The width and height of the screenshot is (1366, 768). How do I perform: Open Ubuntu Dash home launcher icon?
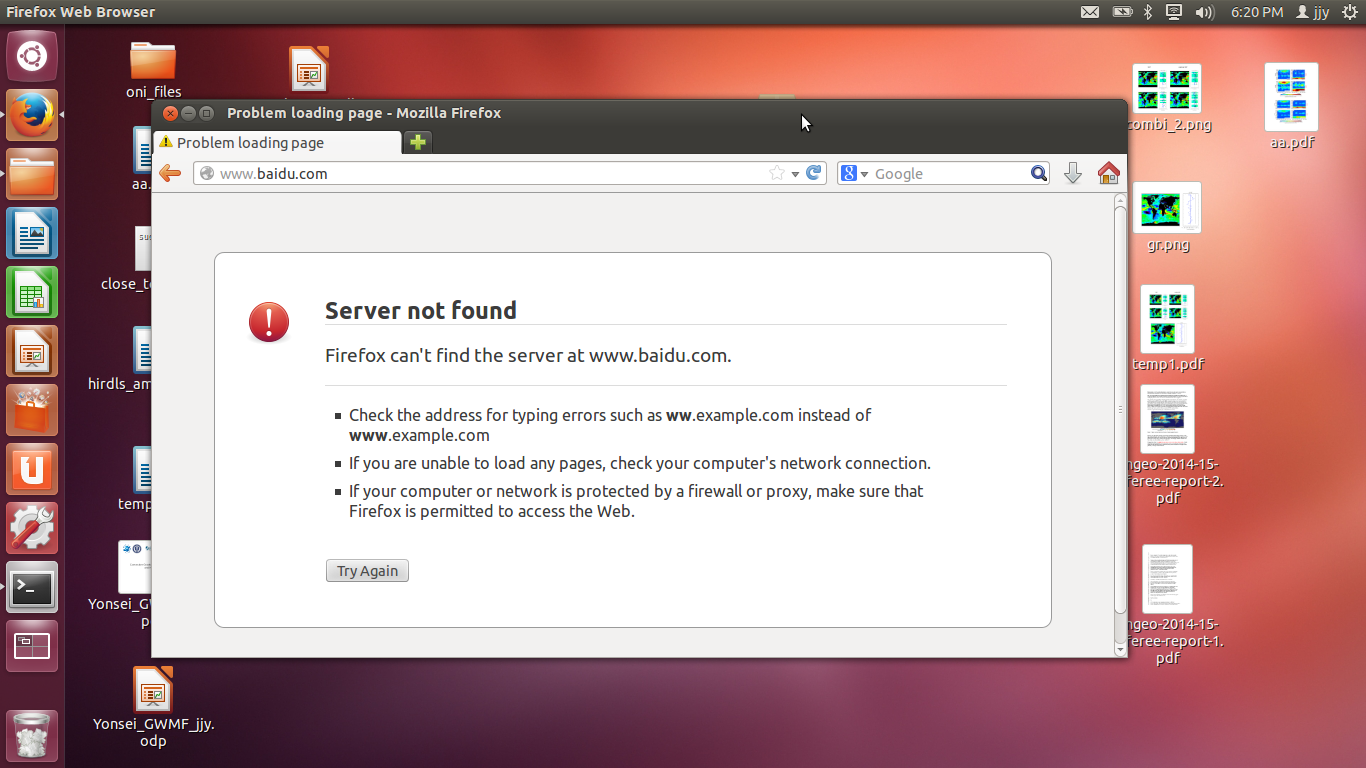click(32, 56)
